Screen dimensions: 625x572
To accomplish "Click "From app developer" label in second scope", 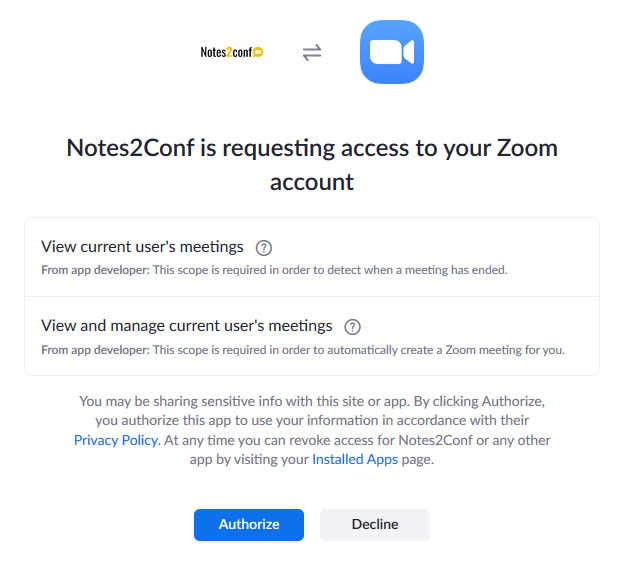I will point(95,350).
